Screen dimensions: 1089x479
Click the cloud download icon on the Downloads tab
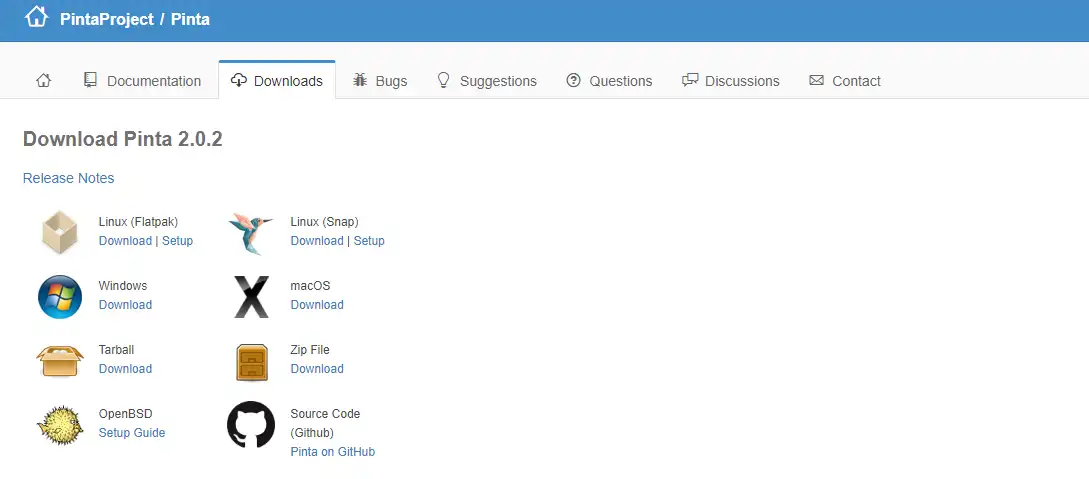[238, 80]
